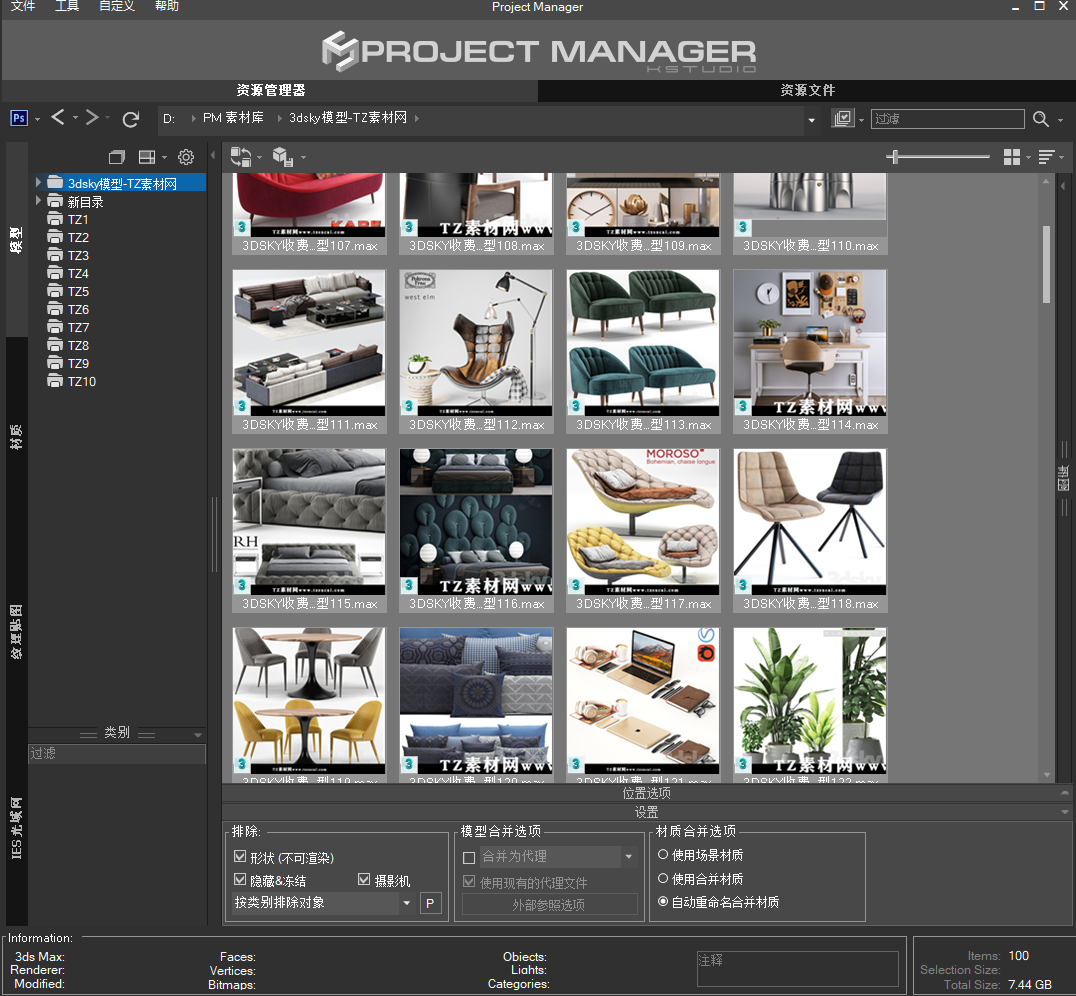Toggle the 摄影机 checkbox
Image resolution: width=1076 pixels, height=996 pixels.
tap(365, 880)
